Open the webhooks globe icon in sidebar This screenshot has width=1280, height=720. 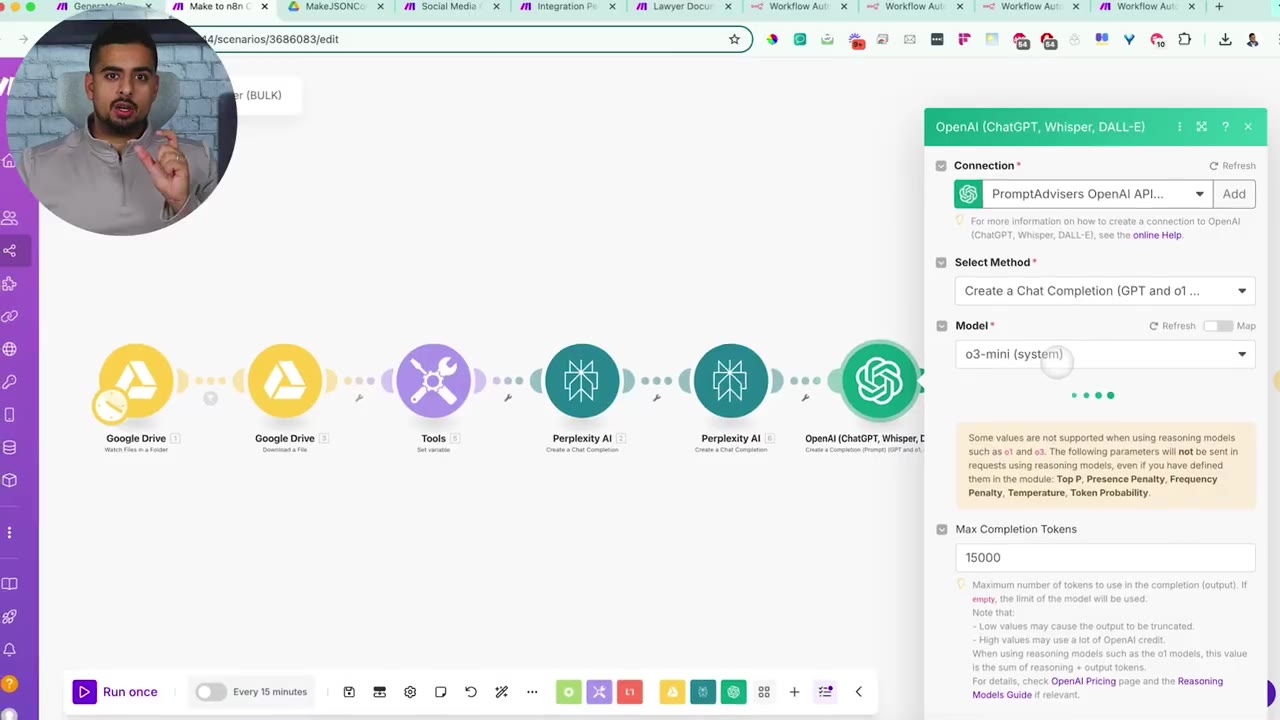pos(10,349)
